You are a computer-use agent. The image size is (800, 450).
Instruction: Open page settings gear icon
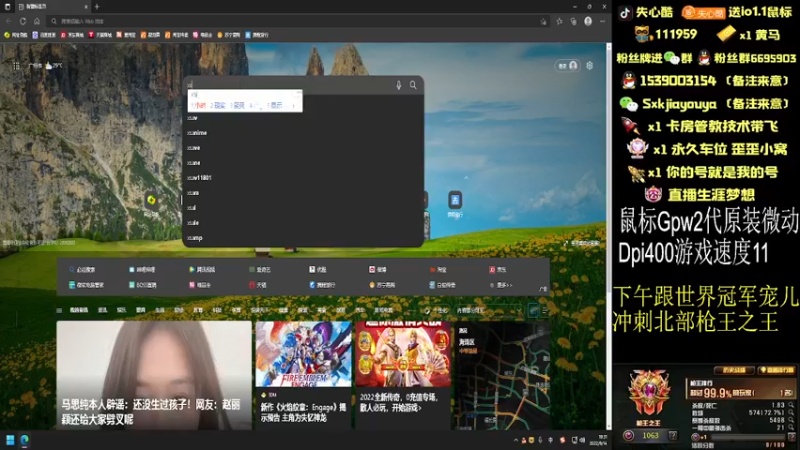(x=589, y=66)
